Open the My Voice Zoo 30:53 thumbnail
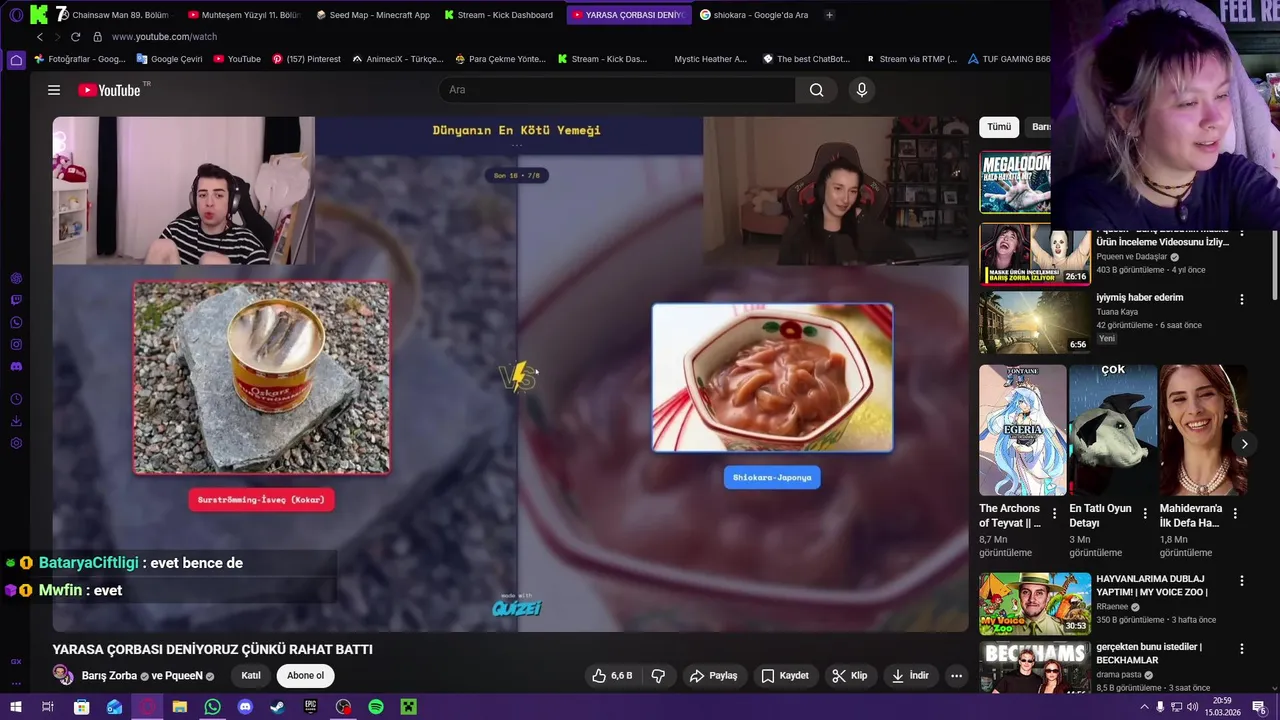This screenshot has width=1280, height=720. click(1035, 604)
